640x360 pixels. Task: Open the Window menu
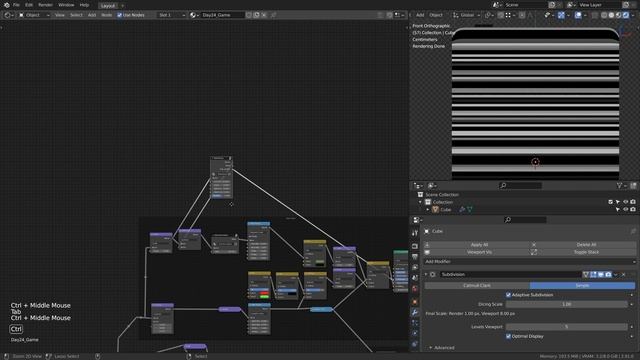[x=66, y=5]
